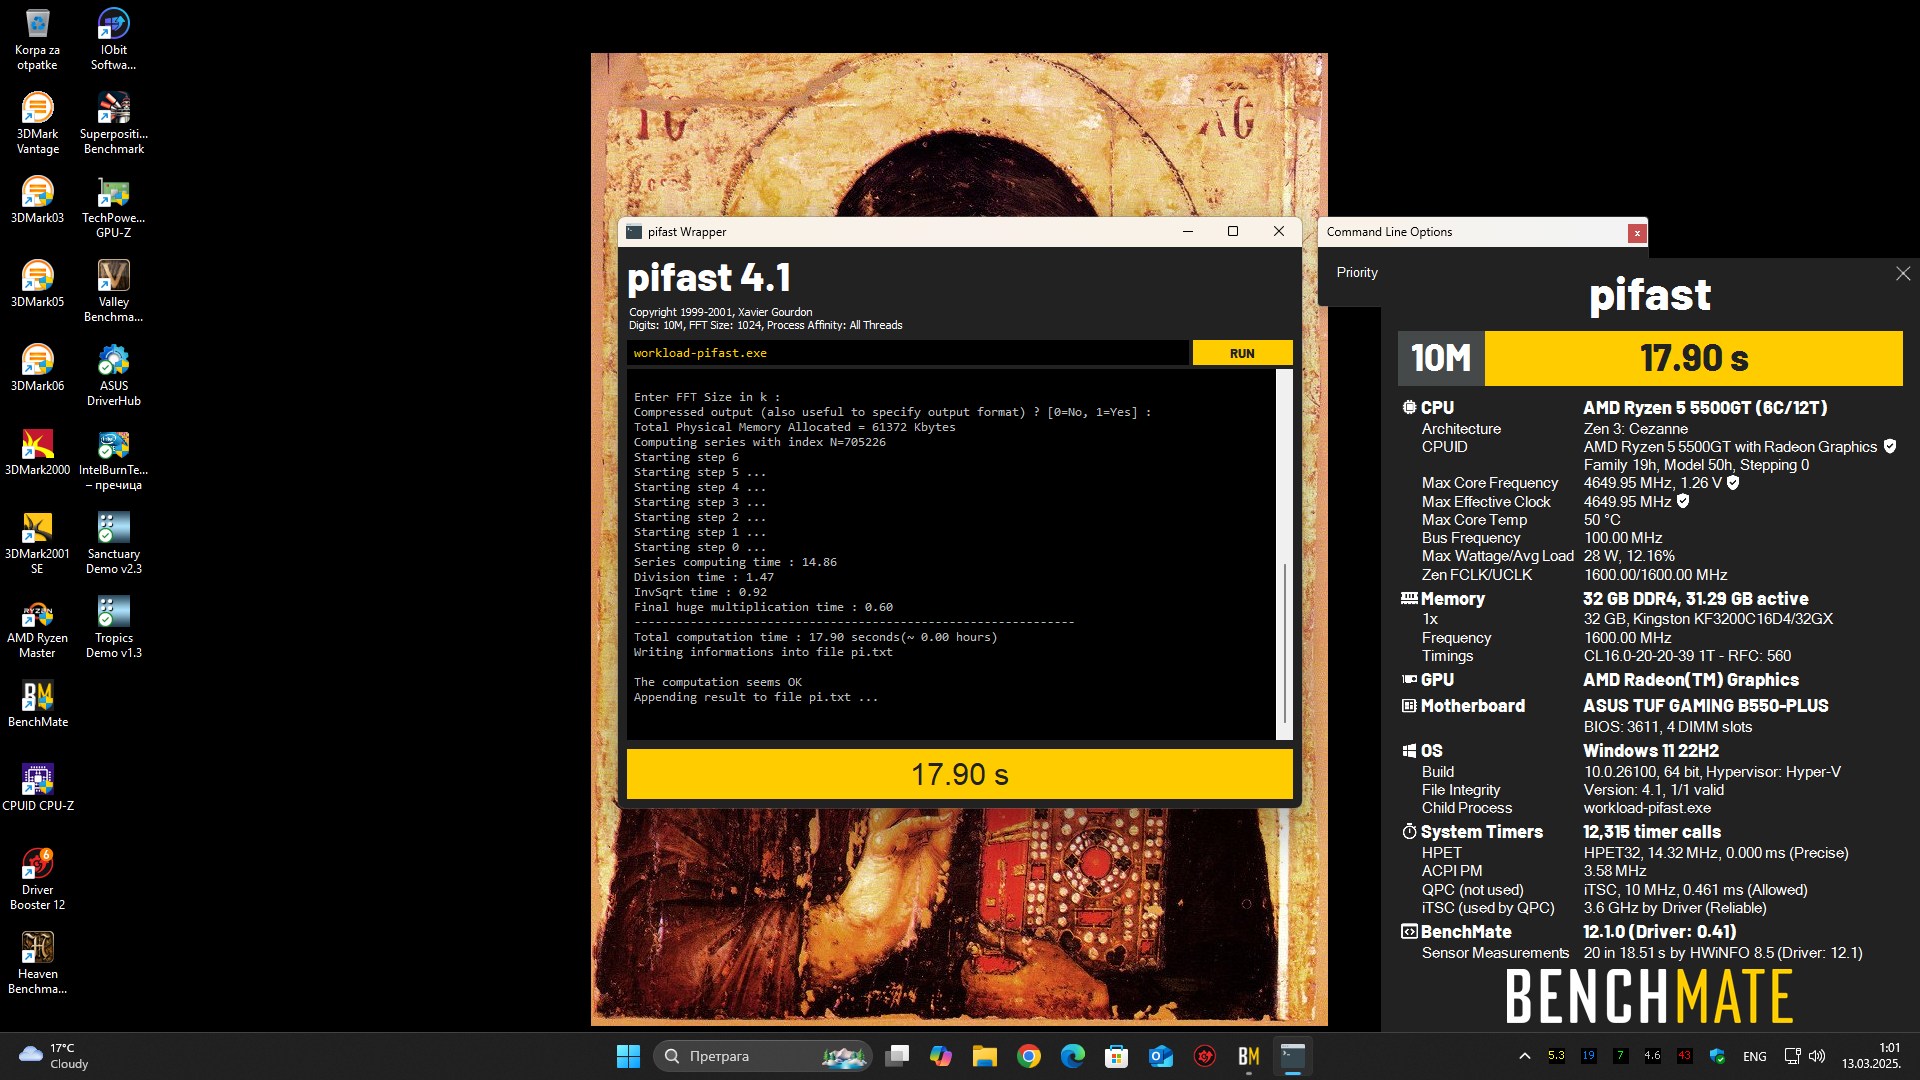Open Korpa za otpatke recycle bin icon

click(x=37, y=39)
